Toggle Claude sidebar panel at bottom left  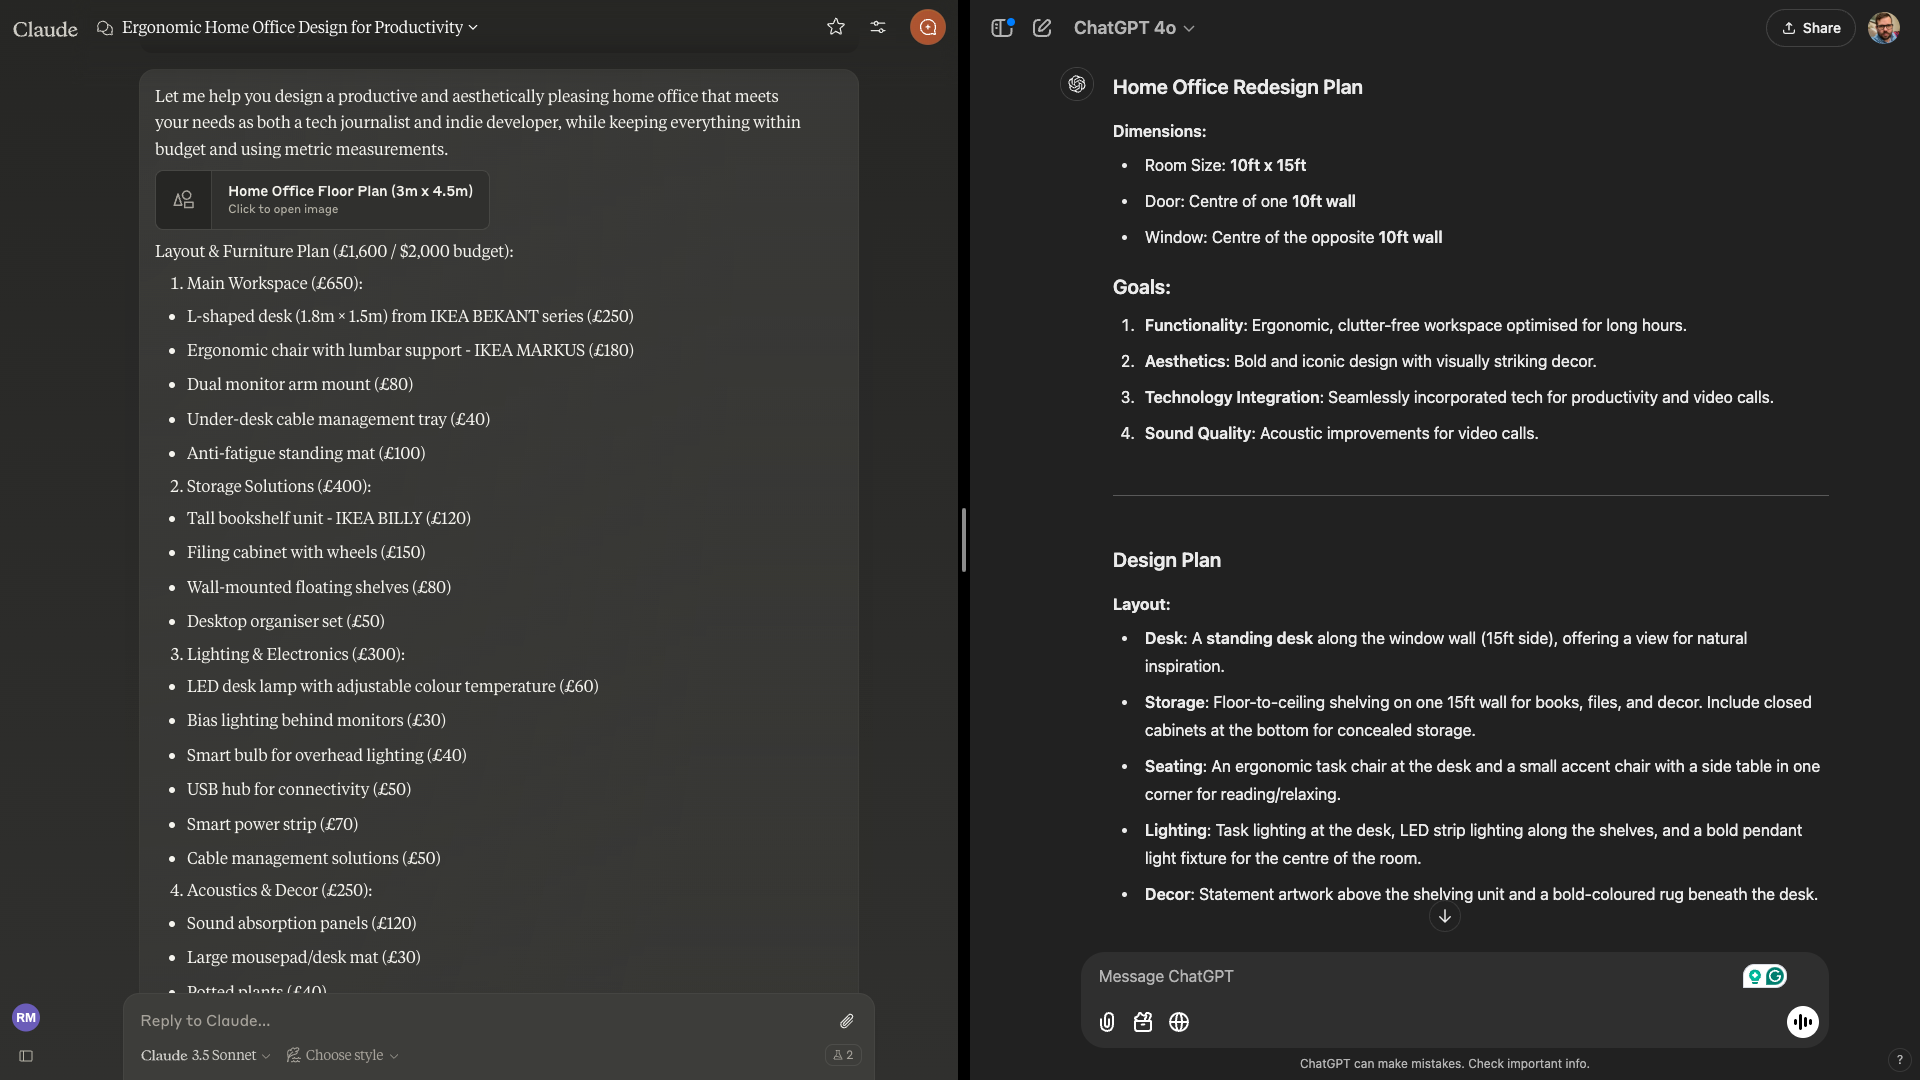point(26,1056)
